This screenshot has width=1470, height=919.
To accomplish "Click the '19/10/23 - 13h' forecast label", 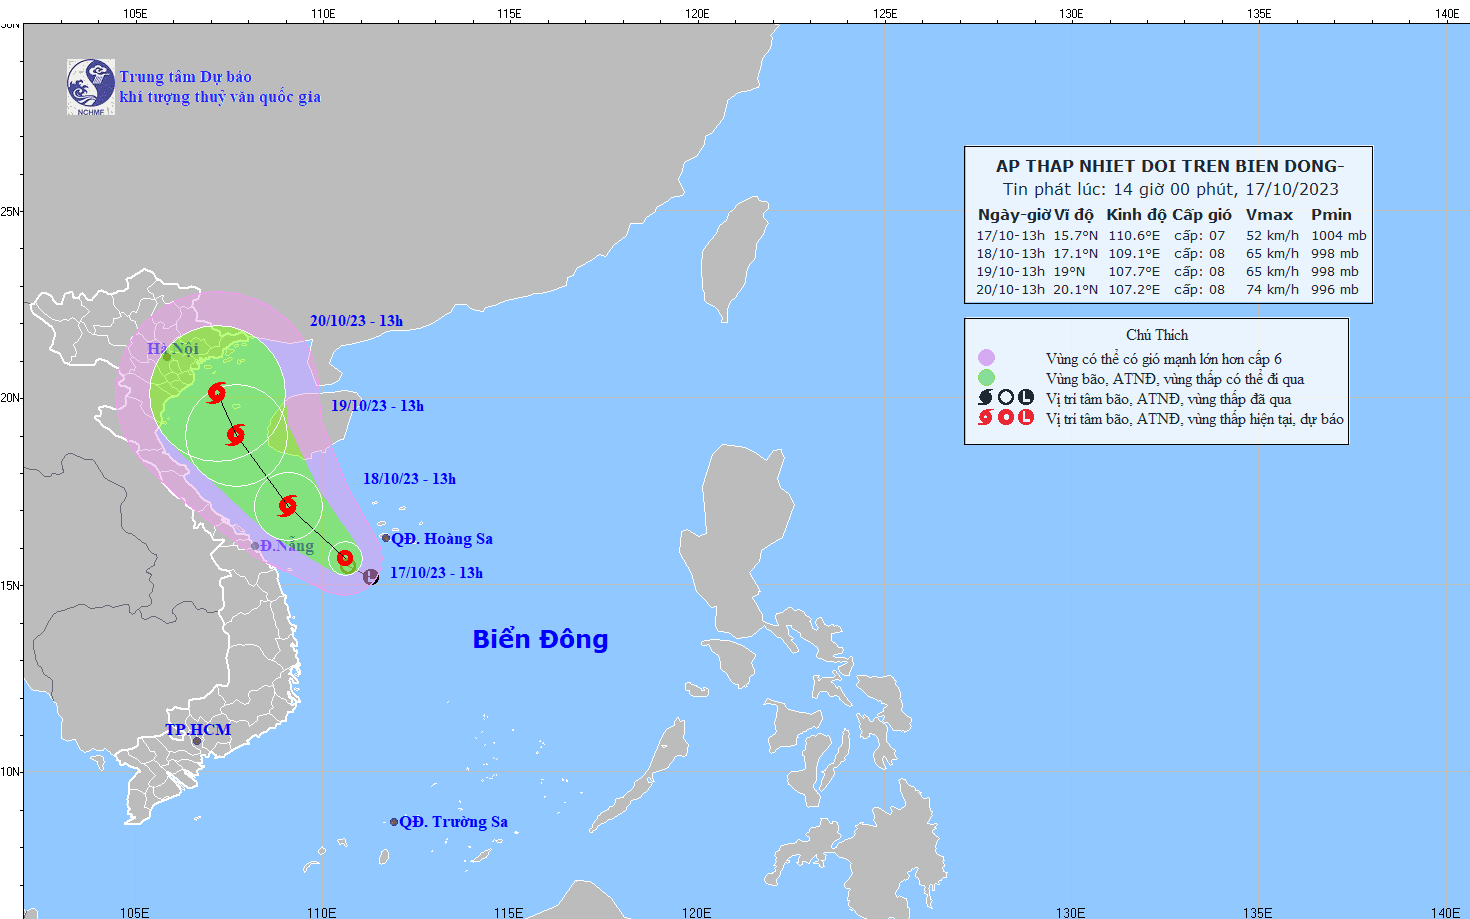I will click(377, 406).
